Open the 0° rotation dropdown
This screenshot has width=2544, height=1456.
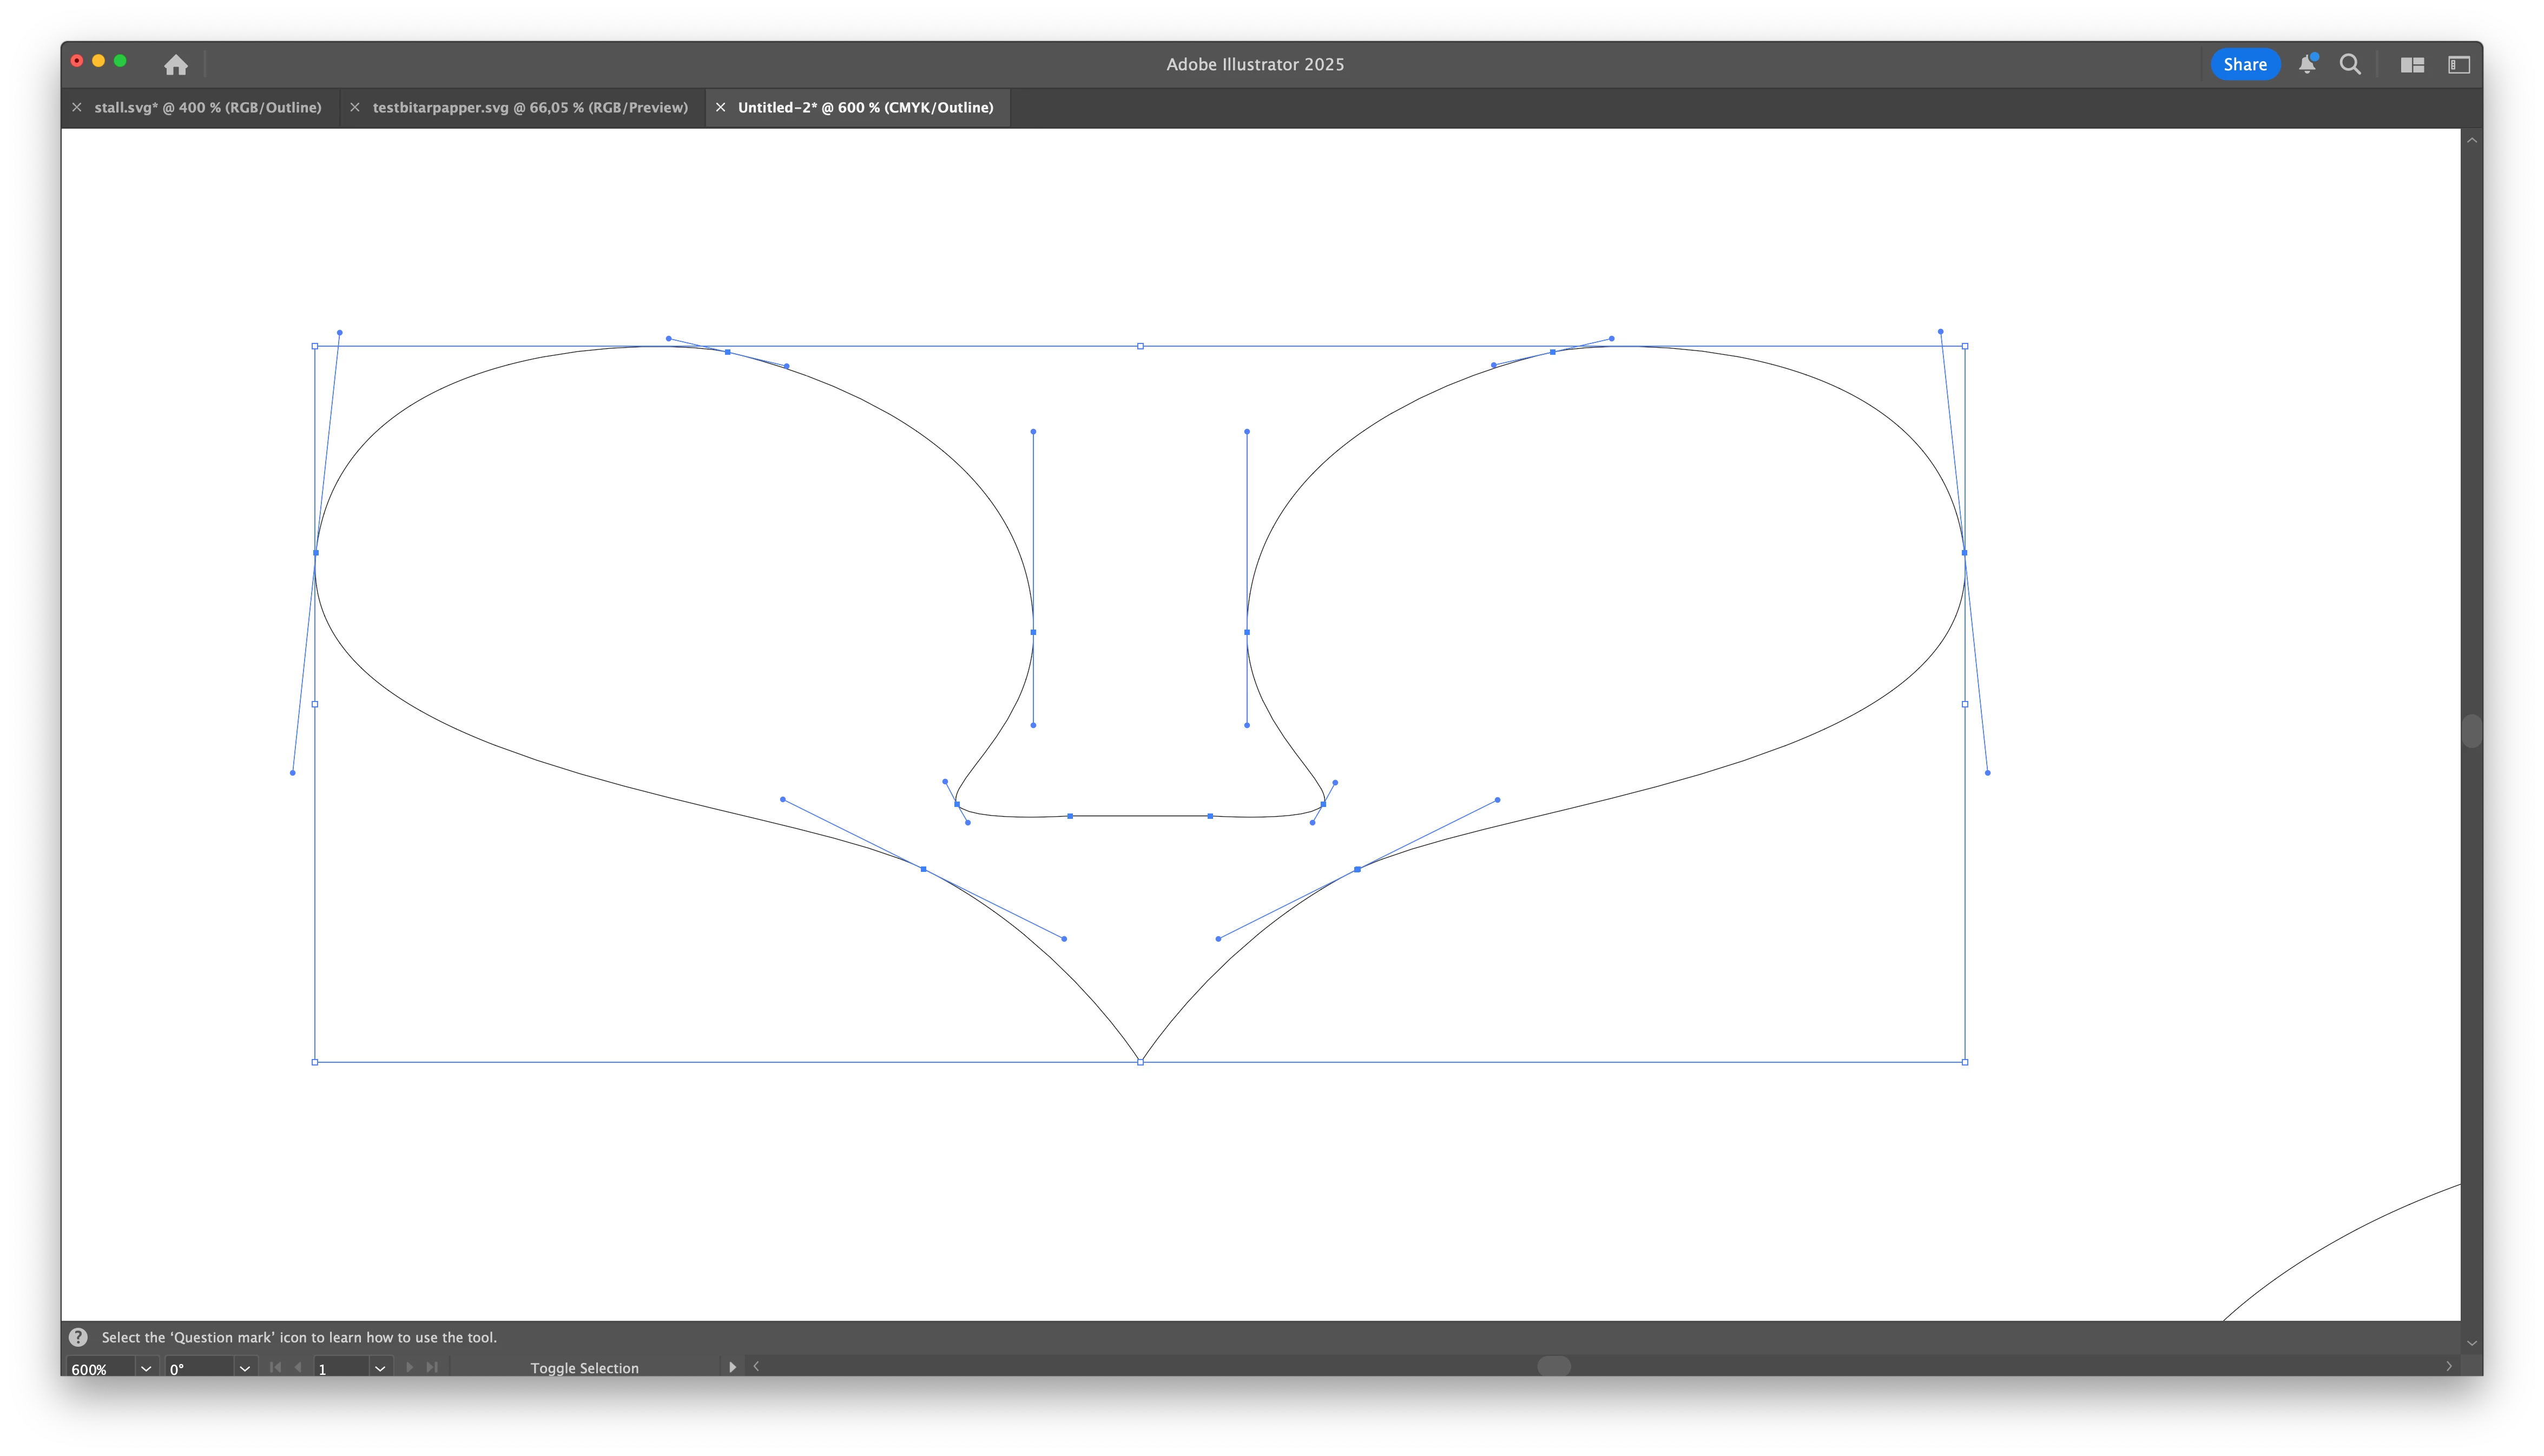pyautogui.click(x=244, y=1368)
